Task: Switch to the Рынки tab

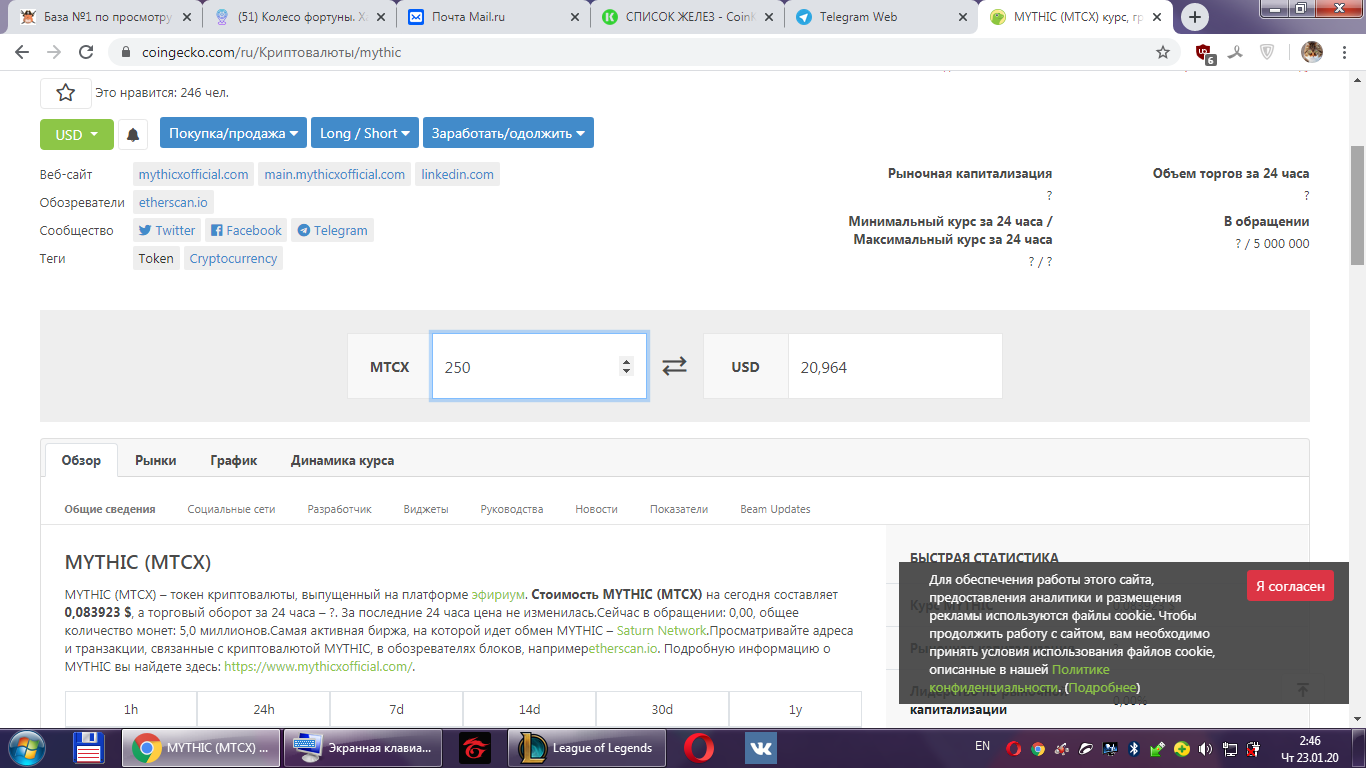Action: click(x=156, y=460)
